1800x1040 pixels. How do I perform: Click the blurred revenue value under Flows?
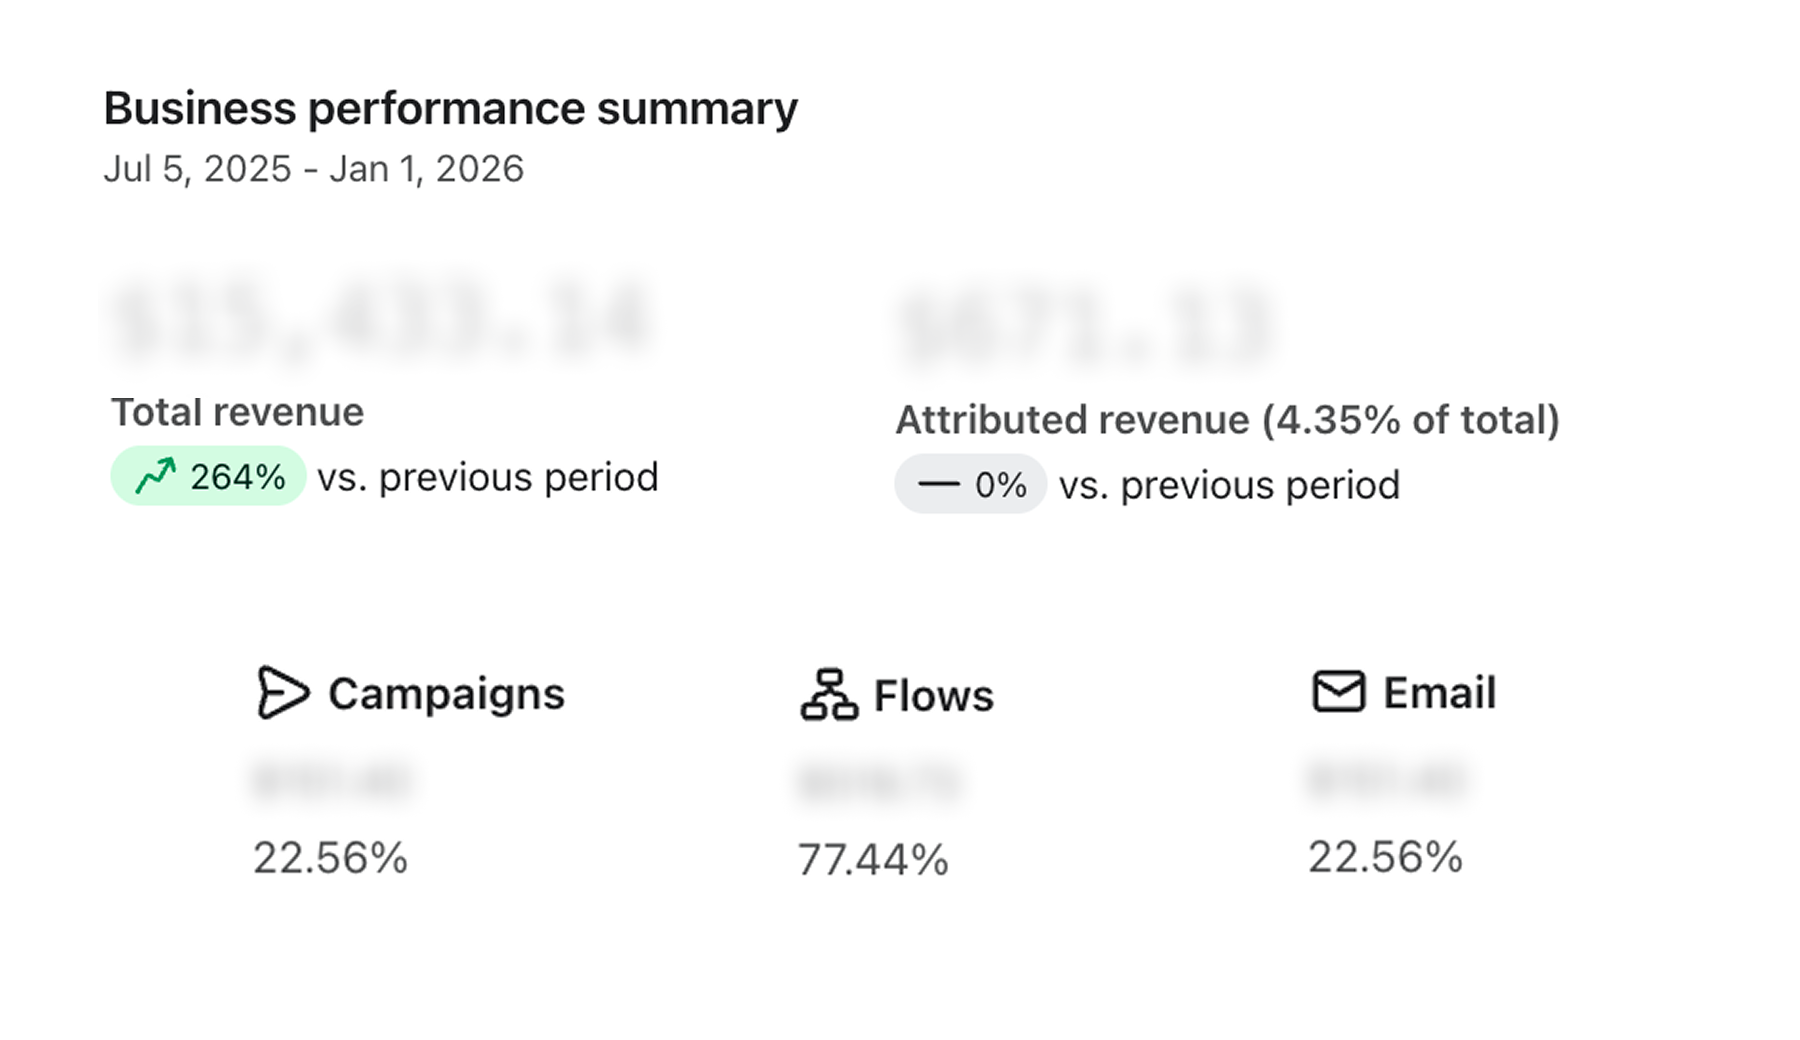pos(880,782)
